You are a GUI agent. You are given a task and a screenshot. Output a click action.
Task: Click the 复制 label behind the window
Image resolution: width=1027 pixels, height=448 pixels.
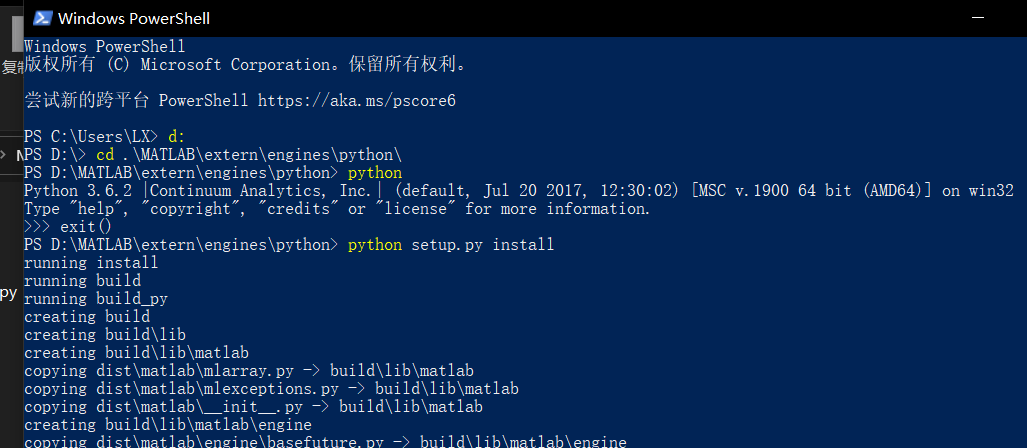12,67
